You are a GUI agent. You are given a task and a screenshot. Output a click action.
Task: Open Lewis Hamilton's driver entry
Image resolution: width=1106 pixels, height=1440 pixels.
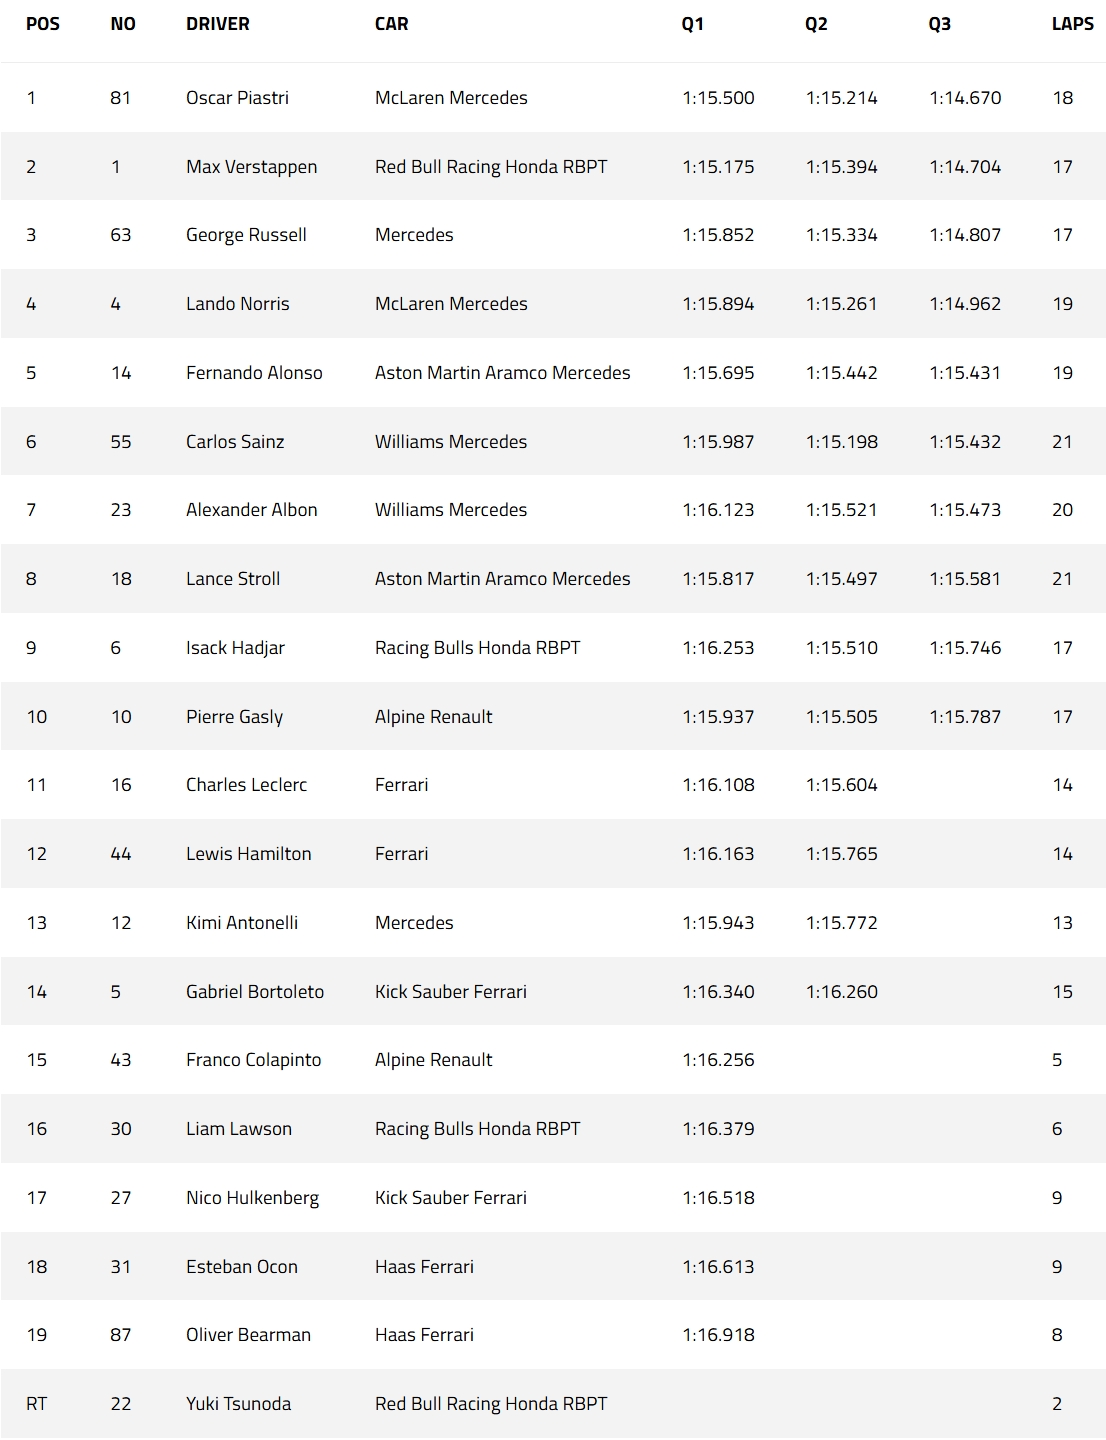(x=248, y=854)
